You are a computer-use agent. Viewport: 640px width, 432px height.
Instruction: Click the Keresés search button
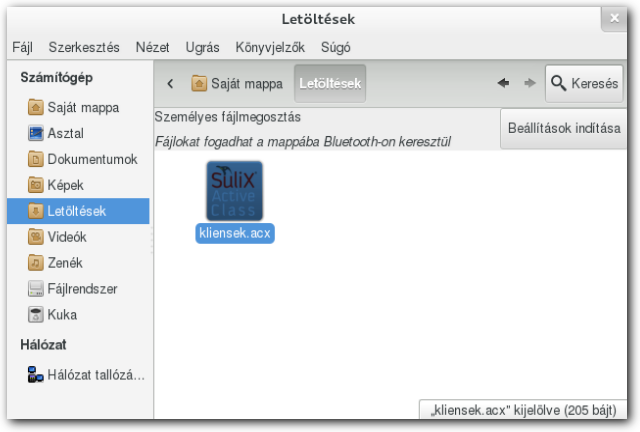[x=584, y=83]
